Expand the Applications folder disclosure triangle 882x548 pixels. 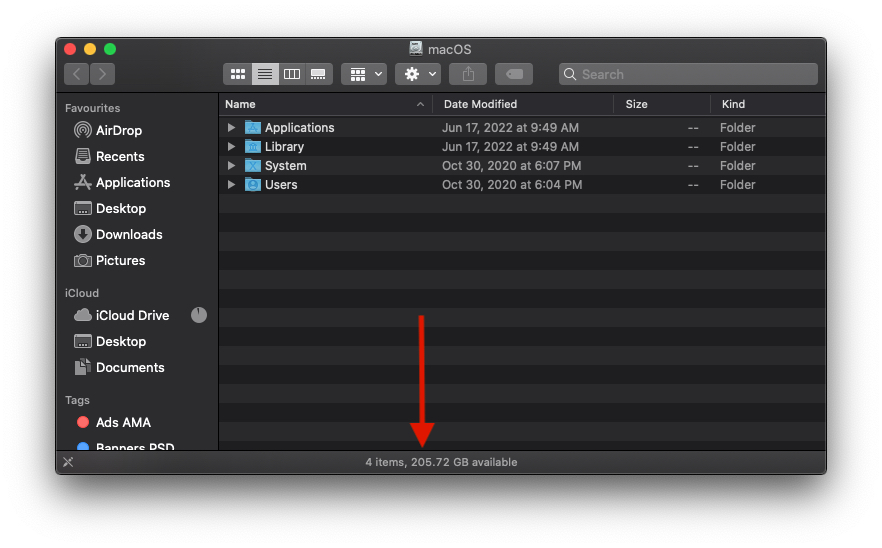pos(232,128)
